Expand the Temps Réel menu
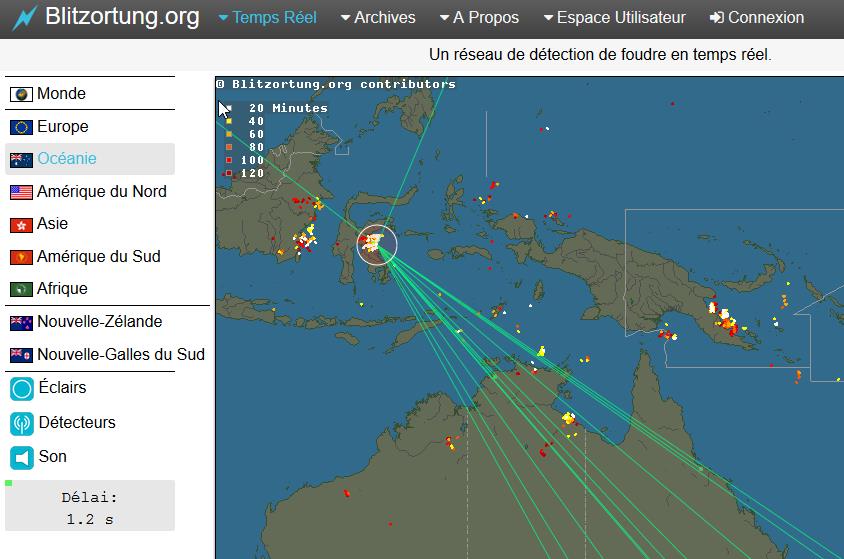Image resolution: width=844 pixels, height=559 pixels. coord(268,18)
